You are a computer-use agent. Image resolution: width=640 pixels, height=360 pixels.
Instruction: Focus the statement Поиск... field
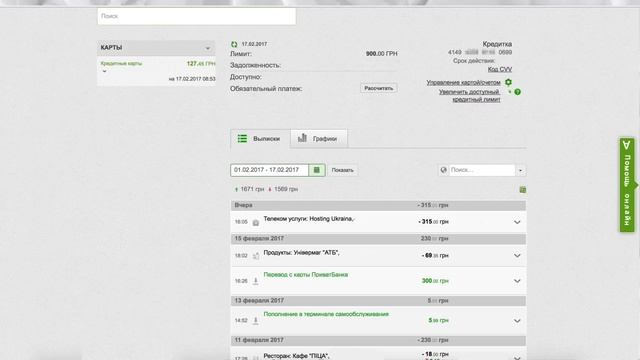point(482,170)
